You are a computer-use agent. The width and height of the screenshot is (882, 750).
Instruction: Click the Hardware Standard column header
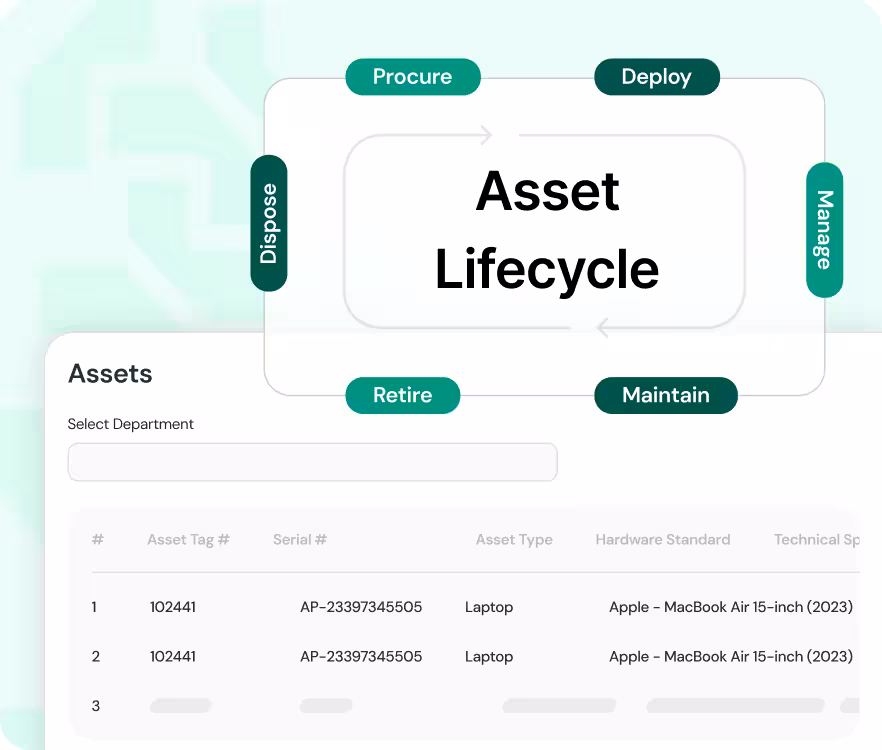(x=662, y=539)
